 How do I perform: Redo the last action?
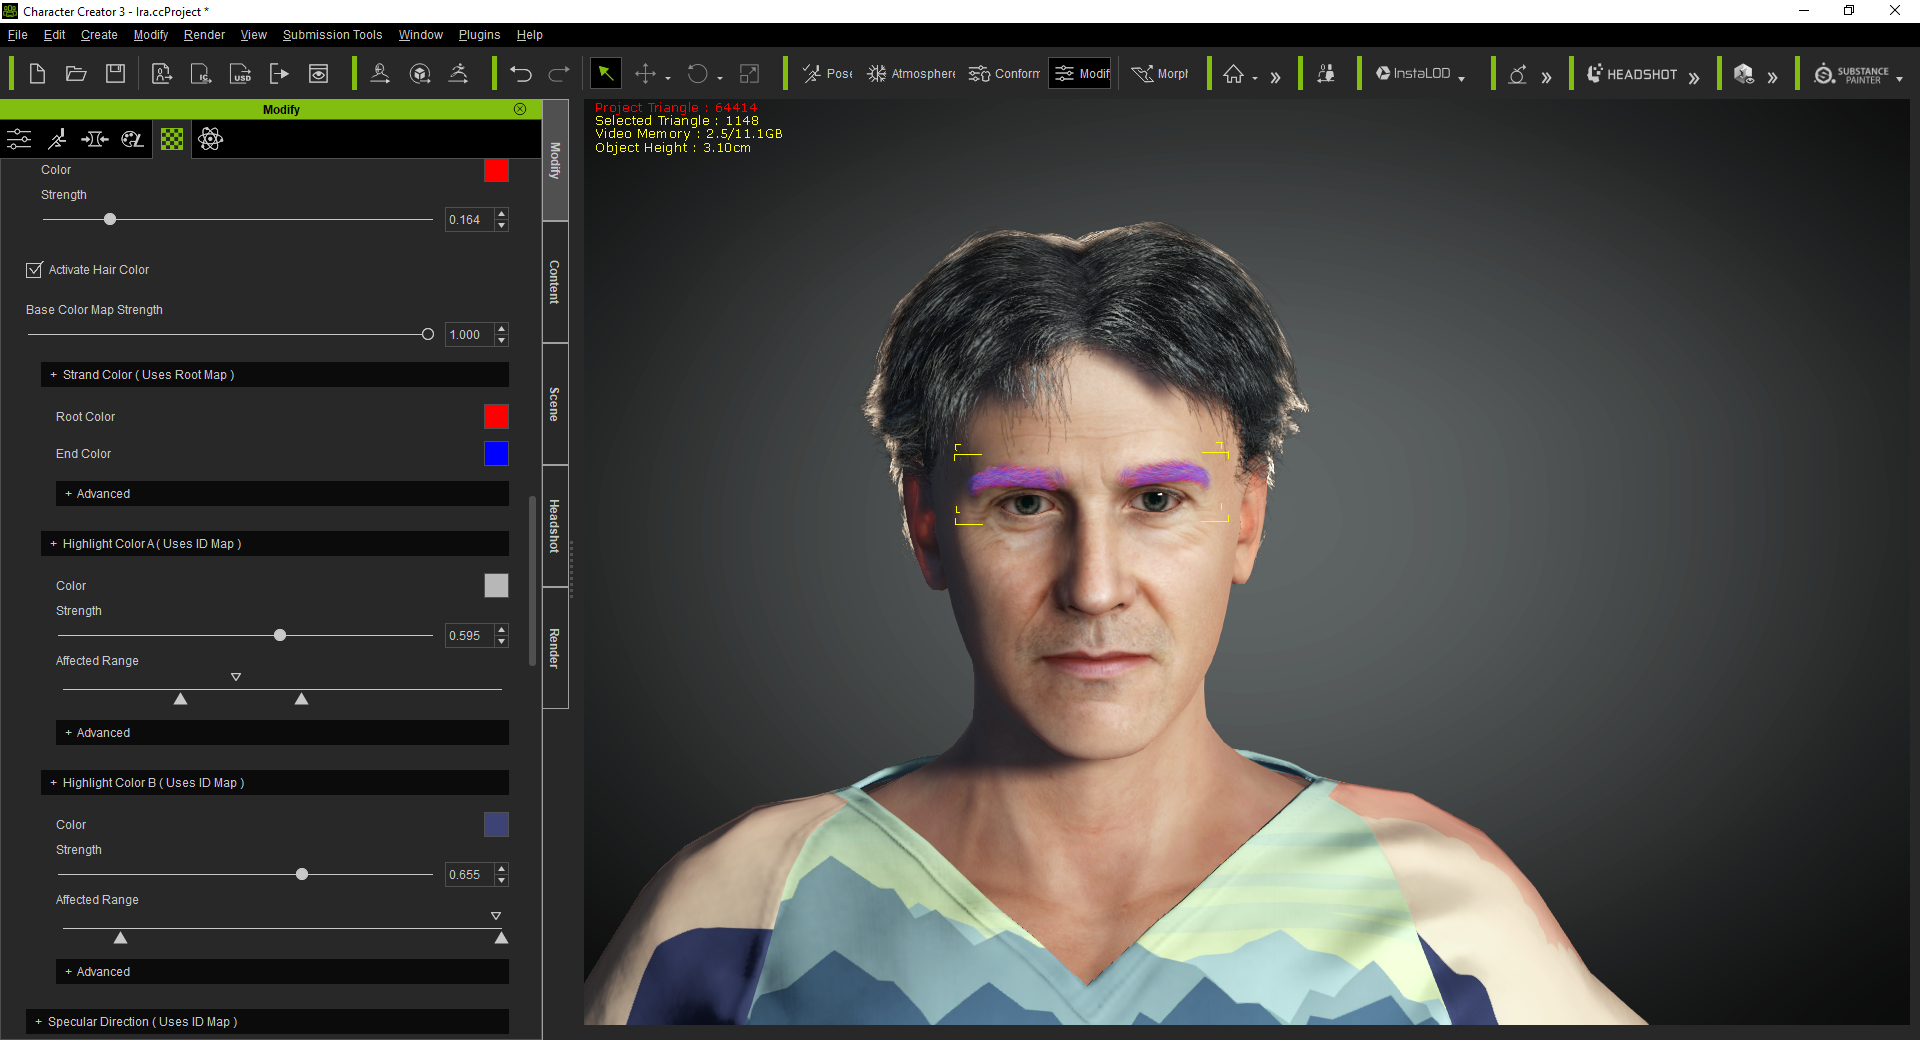(x=560, y=74)
